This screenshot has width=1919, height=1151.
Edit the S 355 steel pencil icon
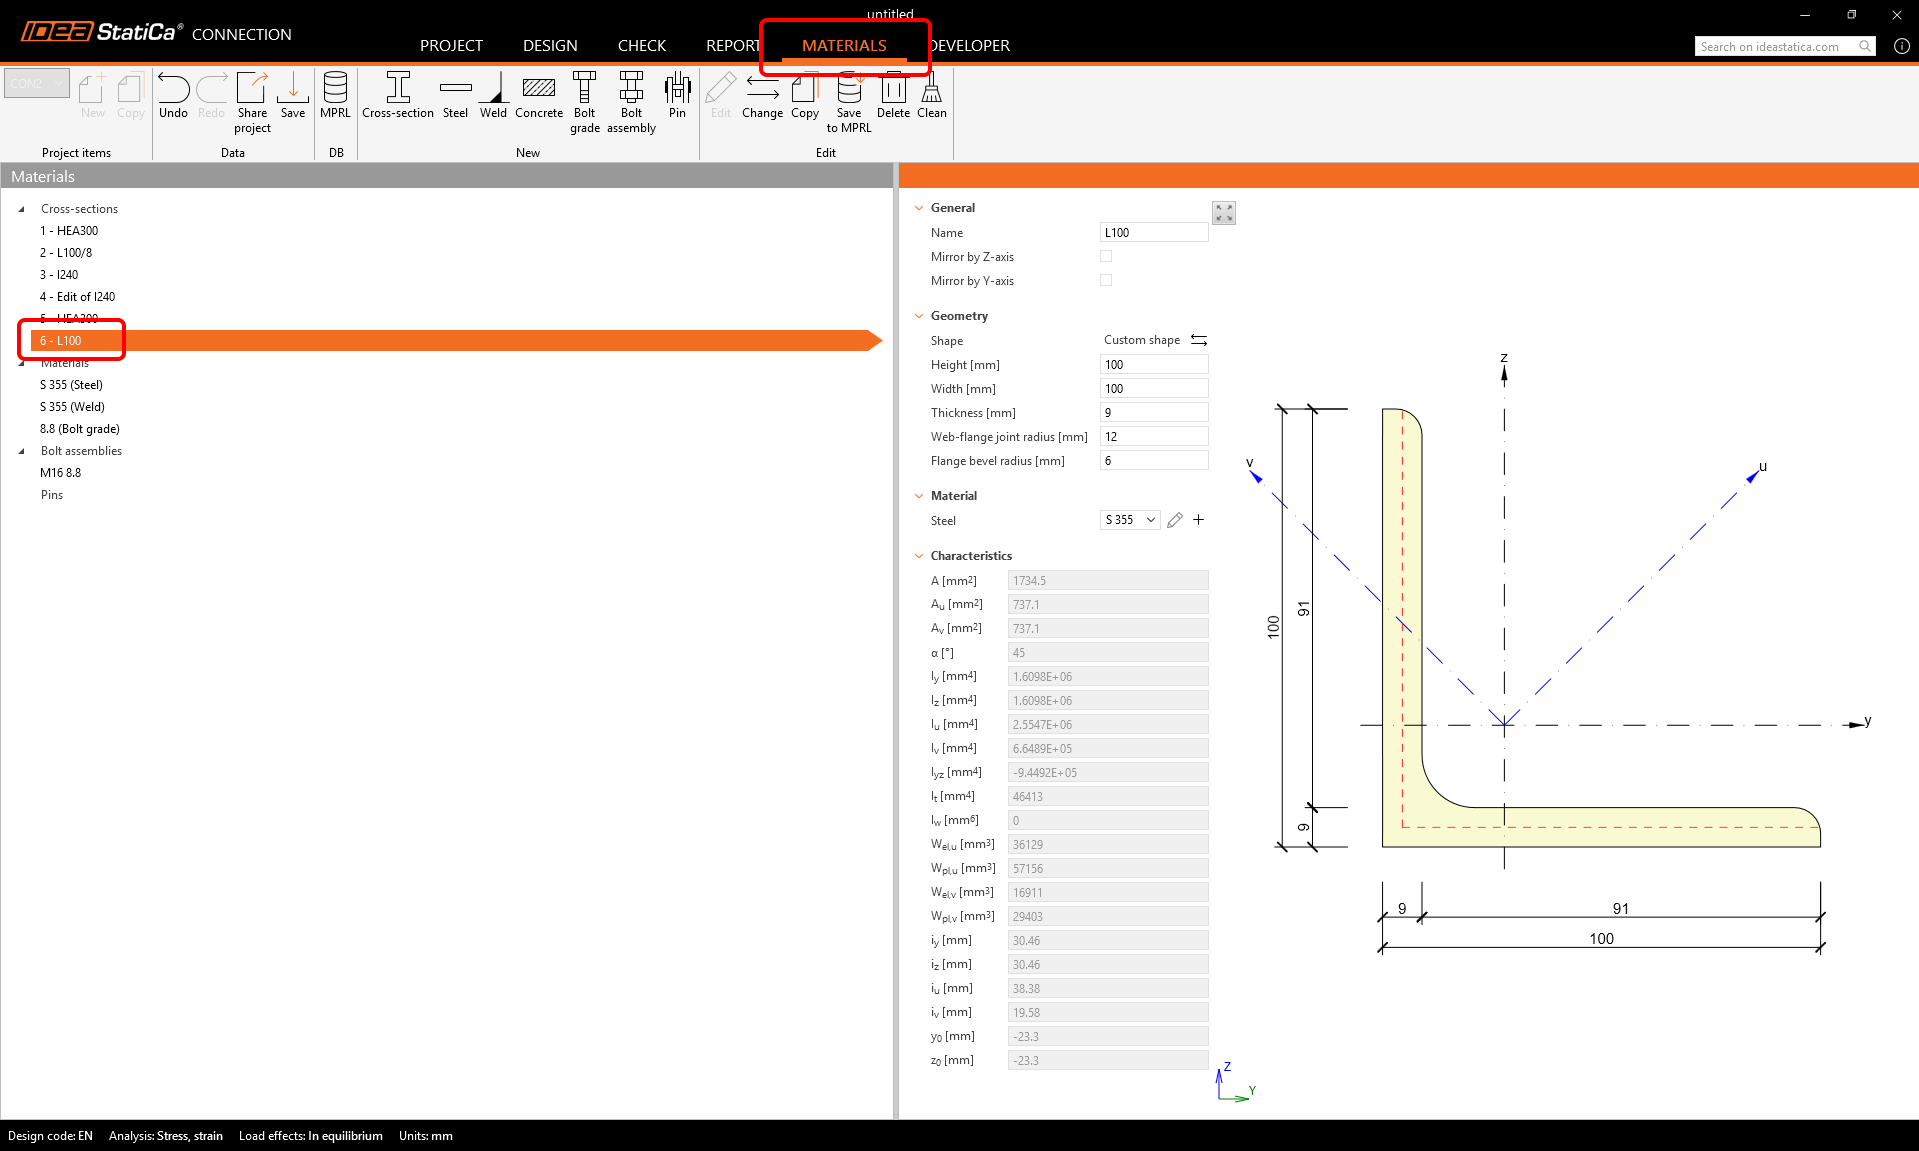[x=1175, y=520]
